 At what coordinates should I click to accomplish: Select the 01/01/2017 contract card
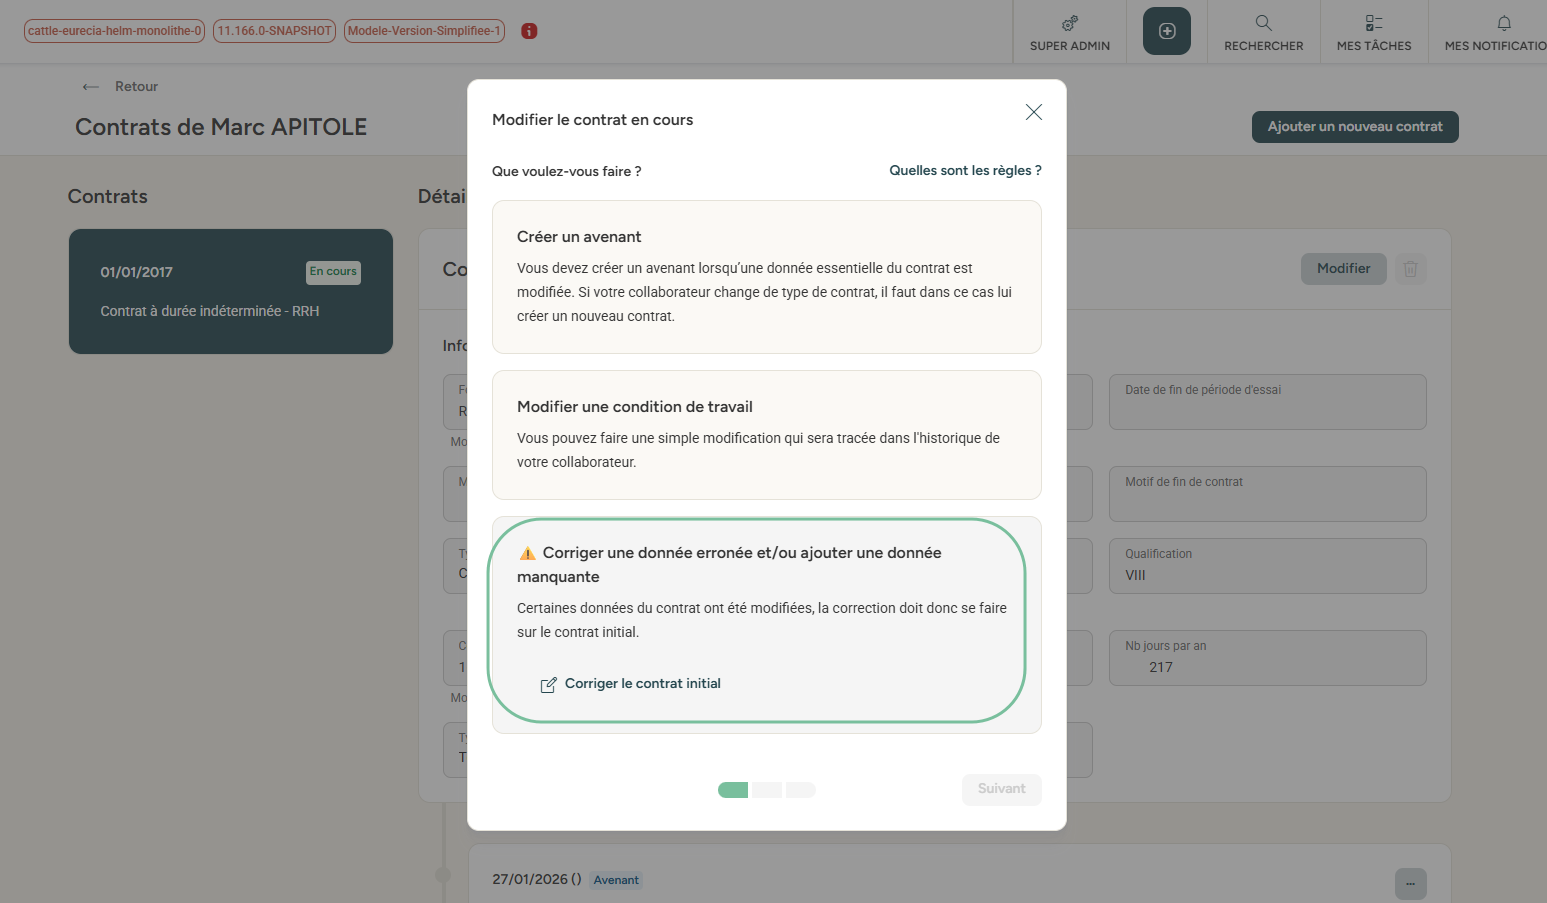coord(230,291)
